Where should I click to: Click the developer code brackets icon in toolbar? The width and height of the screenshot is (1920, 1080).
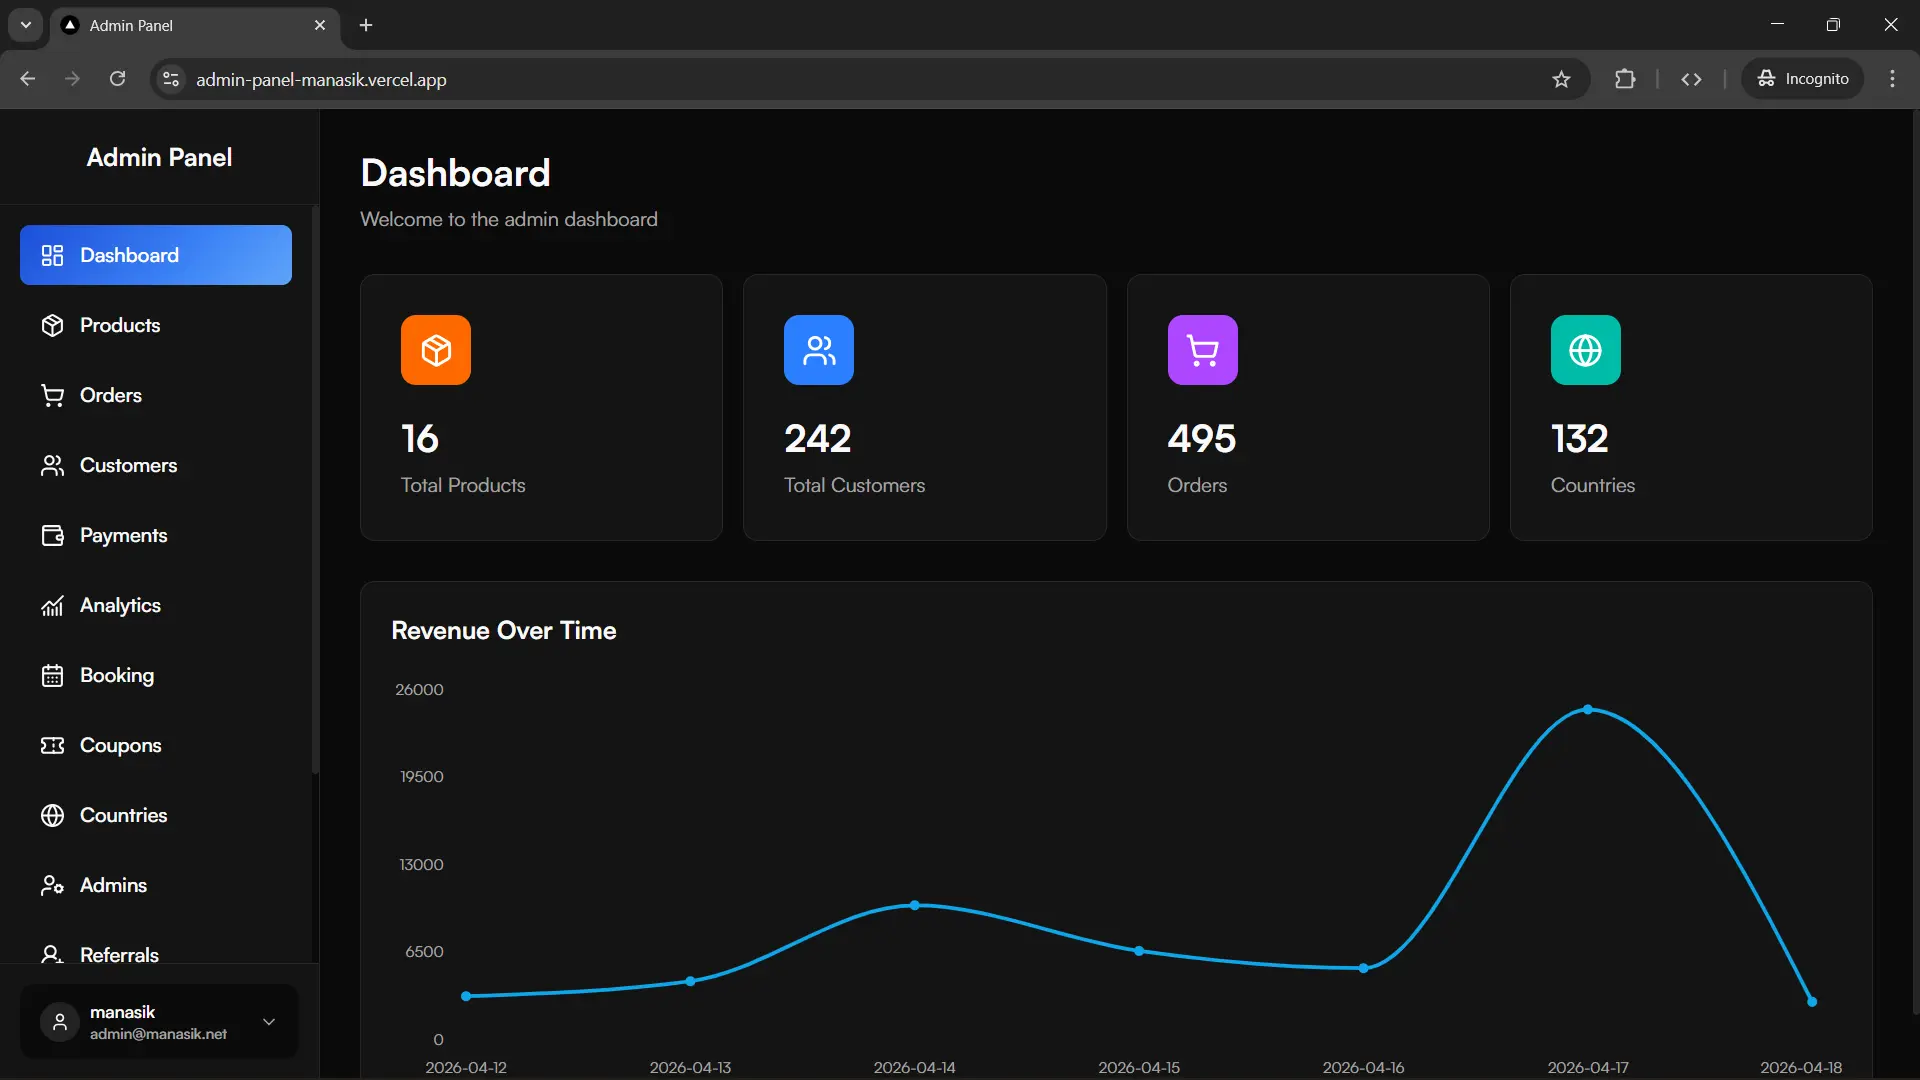click(x=1691, y=79)
